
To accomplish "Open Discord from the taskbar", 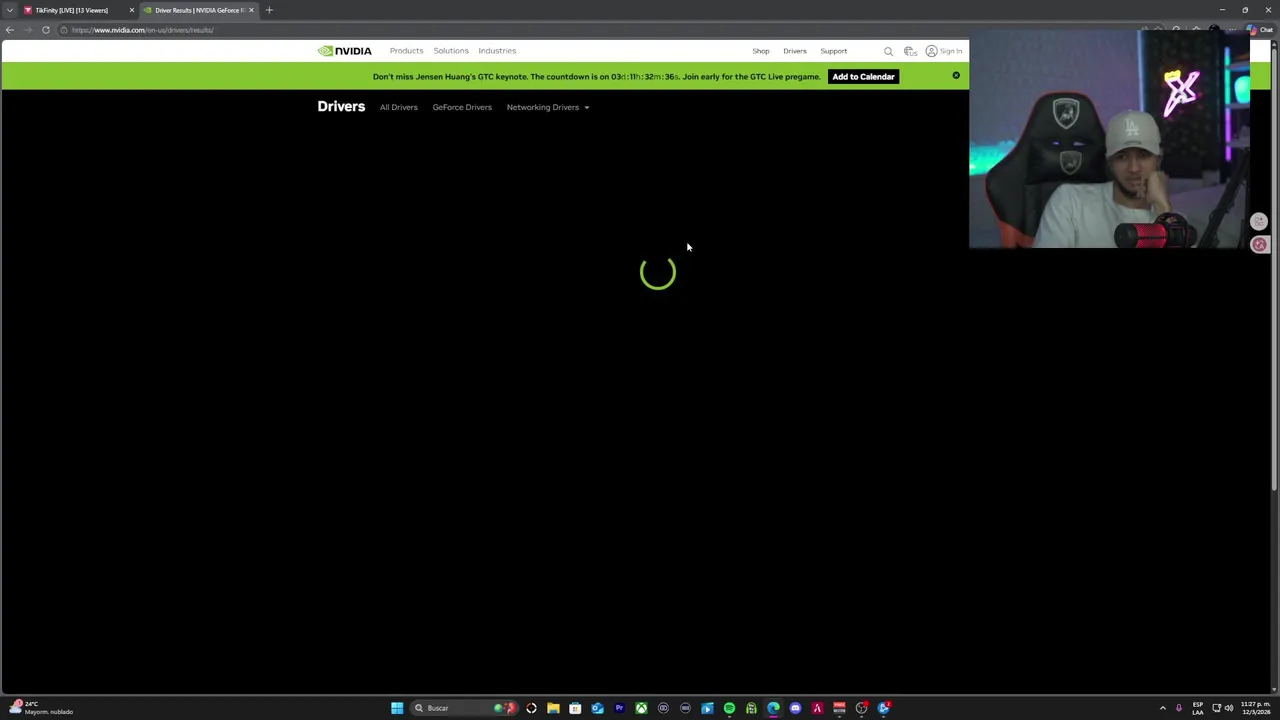I will point(795,708).
